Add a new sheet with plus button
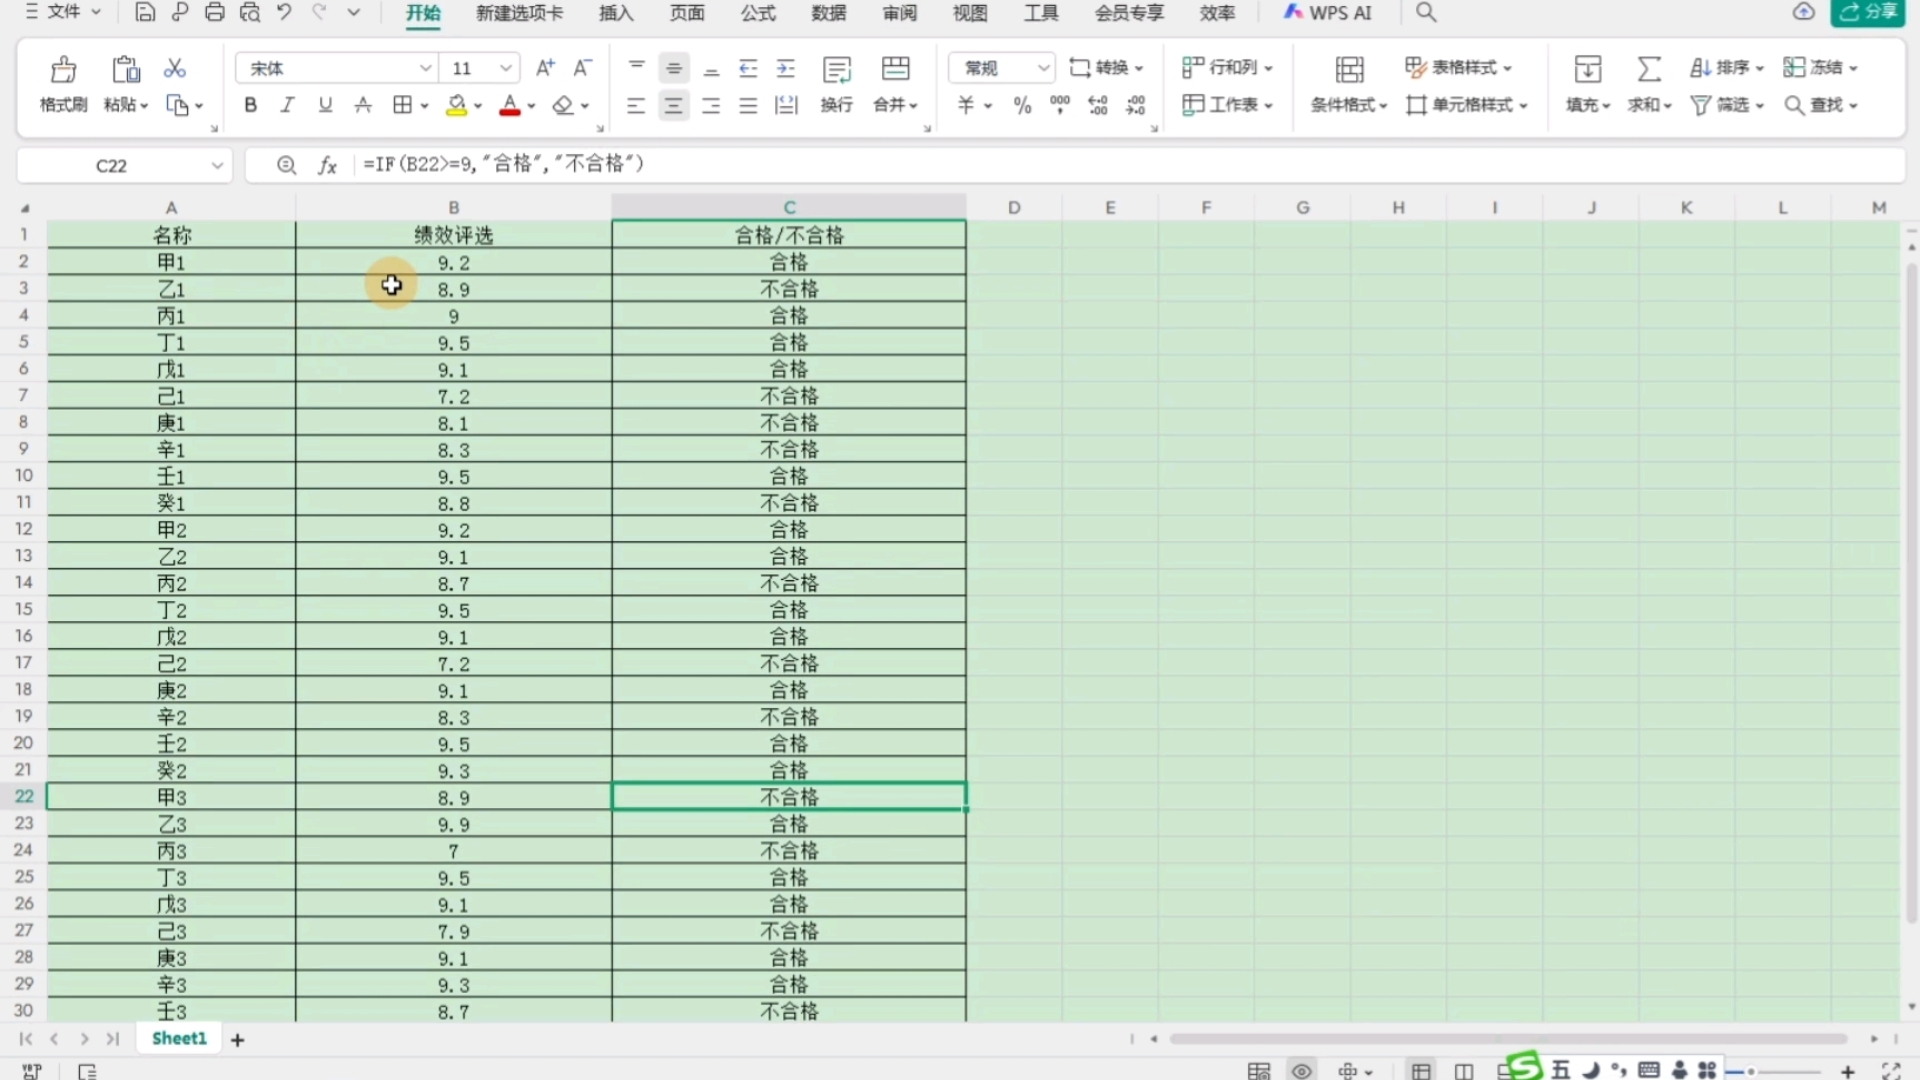Screen dimensions: 1920x1080 [x=237, y=1040]
